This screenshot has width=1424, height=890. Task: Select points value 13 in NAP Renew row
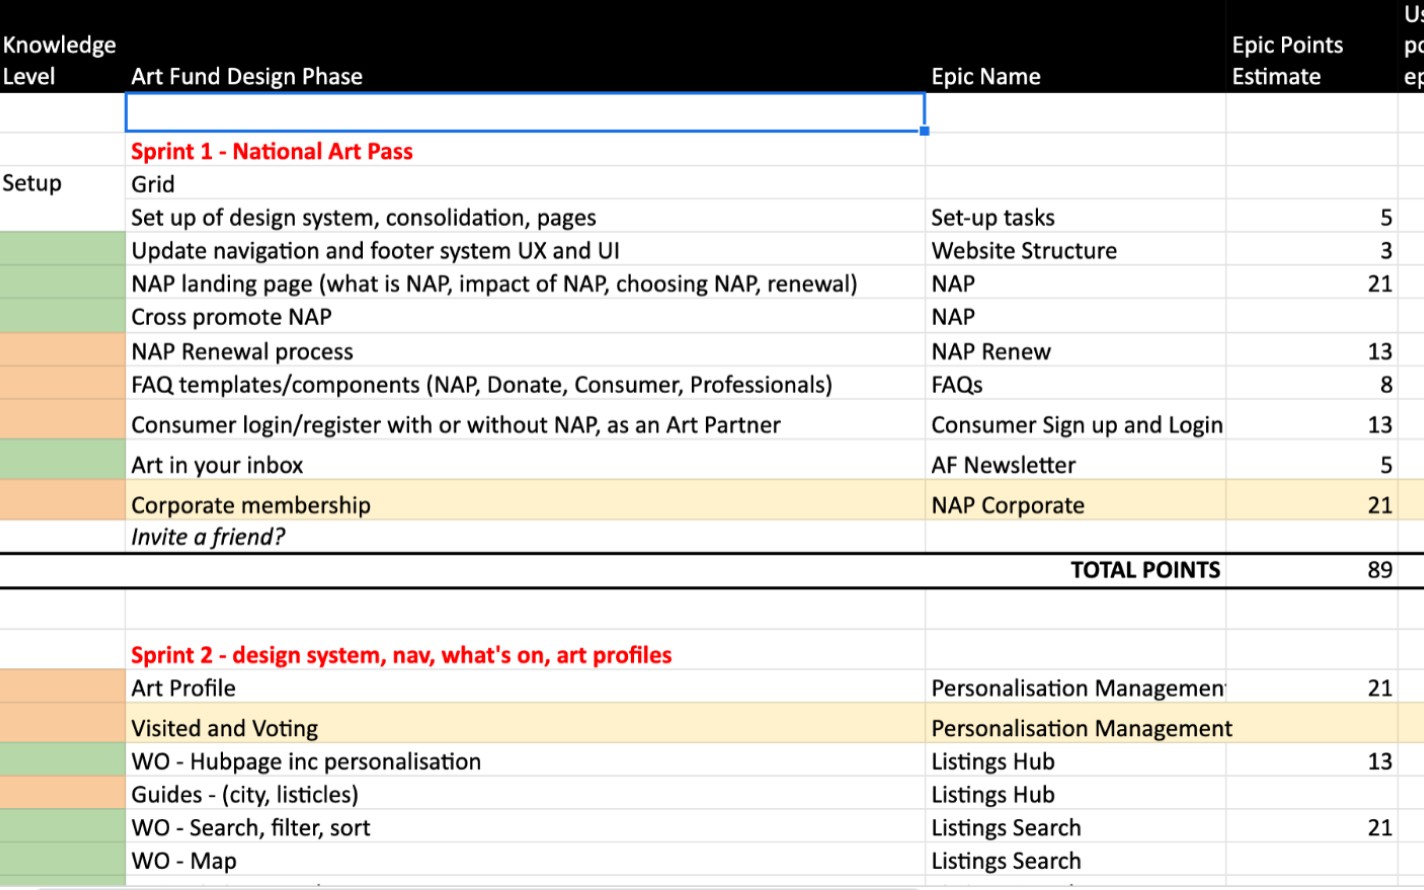(1312, 351)
